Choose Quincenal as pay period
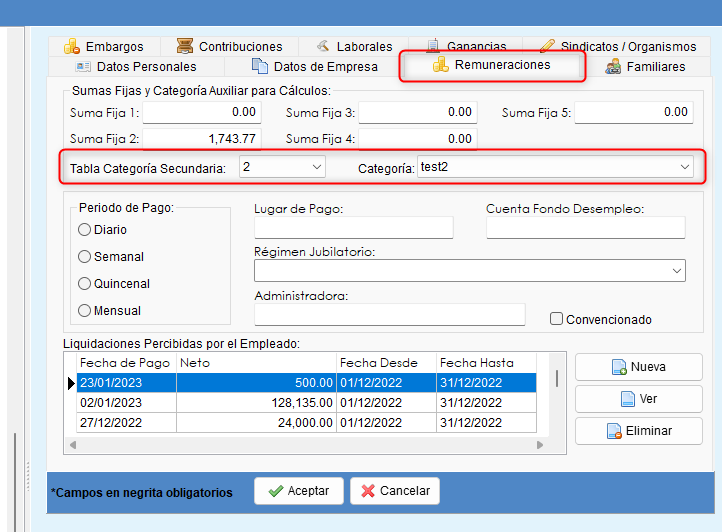This screenshot has height=532, width=722. [84, 284]
